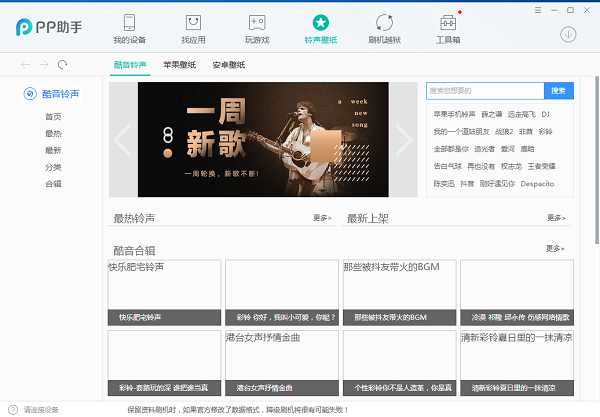Click the 刚好遇见你 search tag
This screenshot has width=600, height=417.
click(497, 184)
